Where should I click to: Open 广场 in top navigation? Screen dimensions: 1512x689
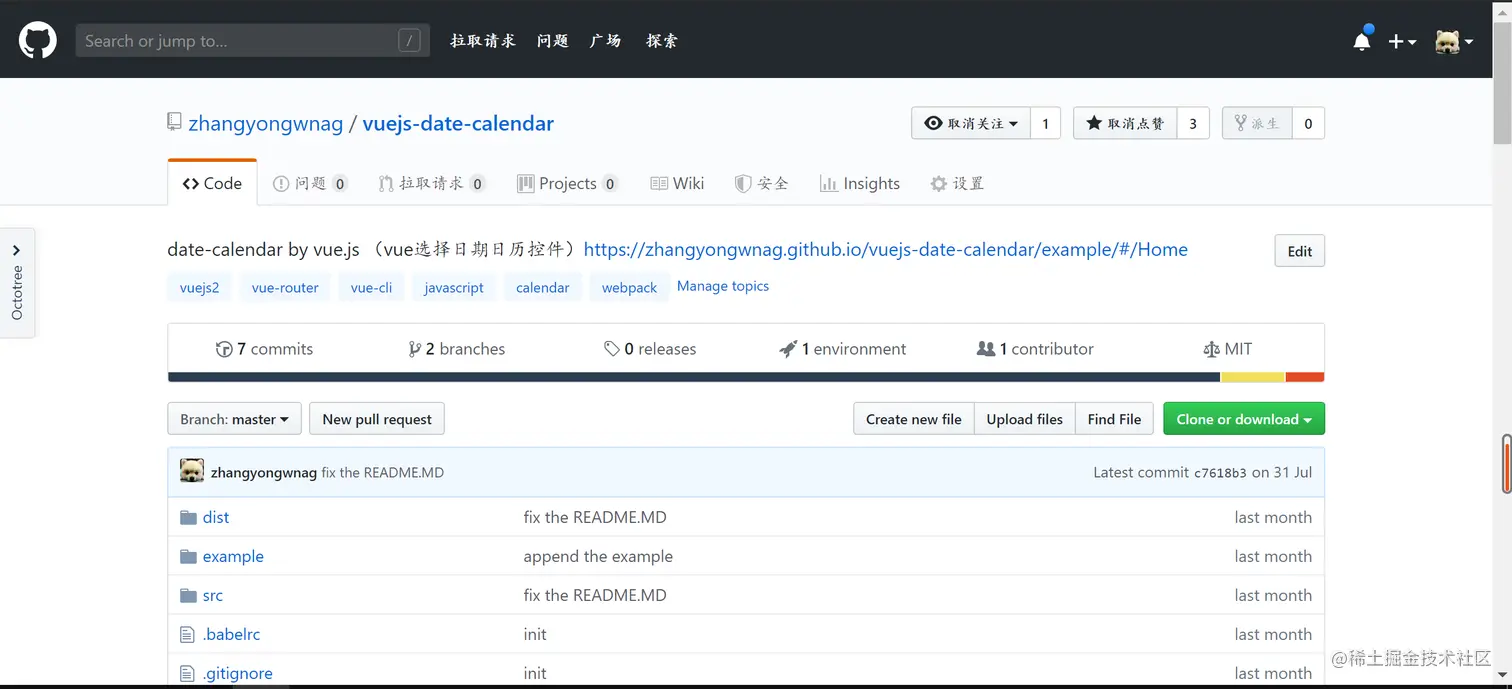click(x=606, y=41)
